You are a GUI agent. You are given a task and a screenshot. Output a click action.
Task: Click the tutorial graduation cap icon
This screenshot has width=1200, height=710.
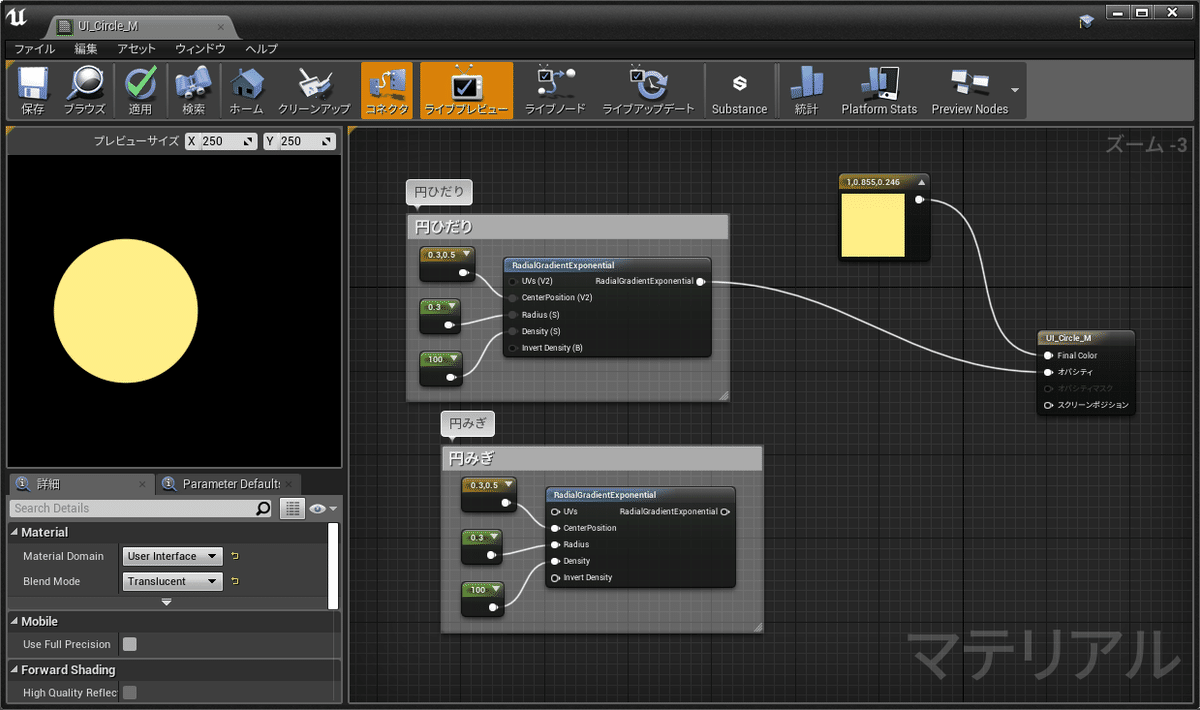click(x=1087, y=21)
